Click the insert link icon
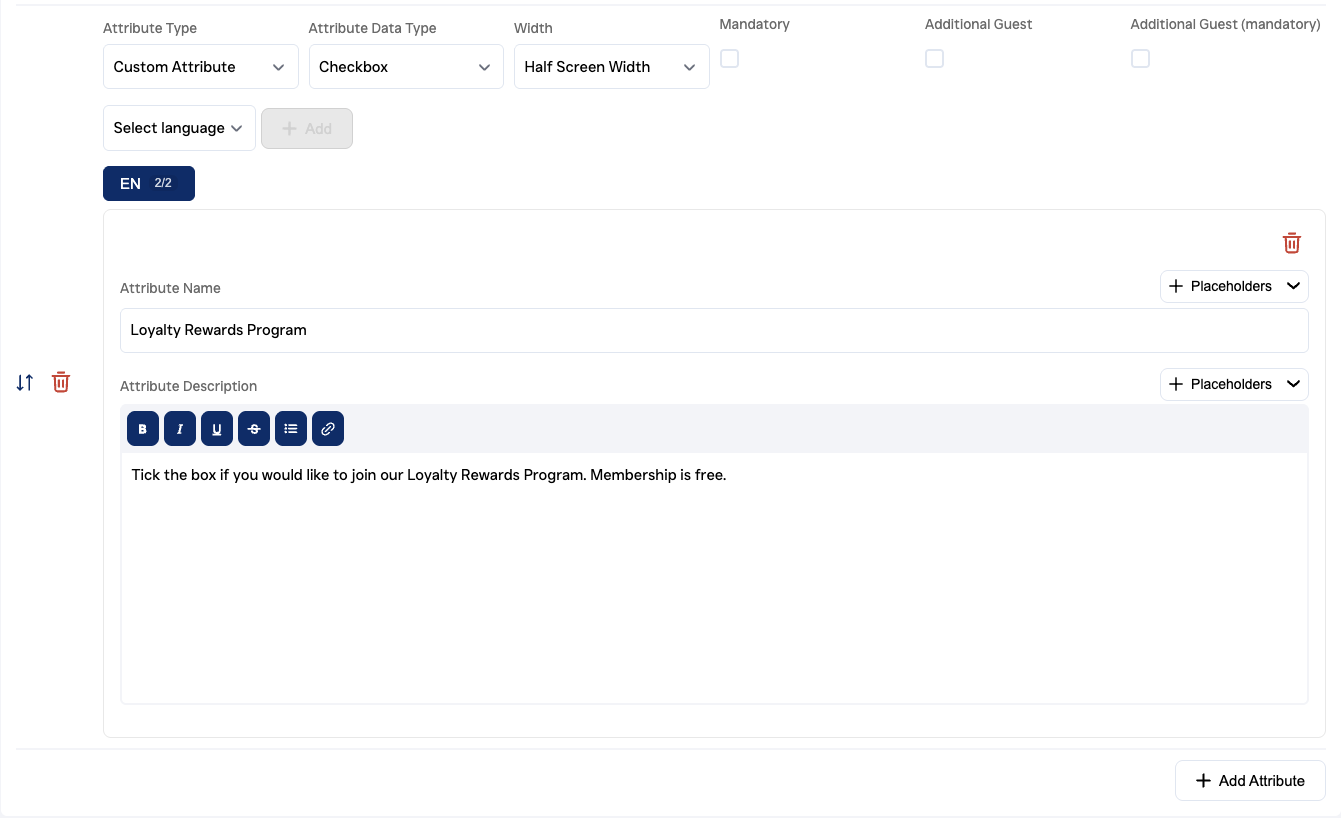1341x818 pixels. click(328, 429)
